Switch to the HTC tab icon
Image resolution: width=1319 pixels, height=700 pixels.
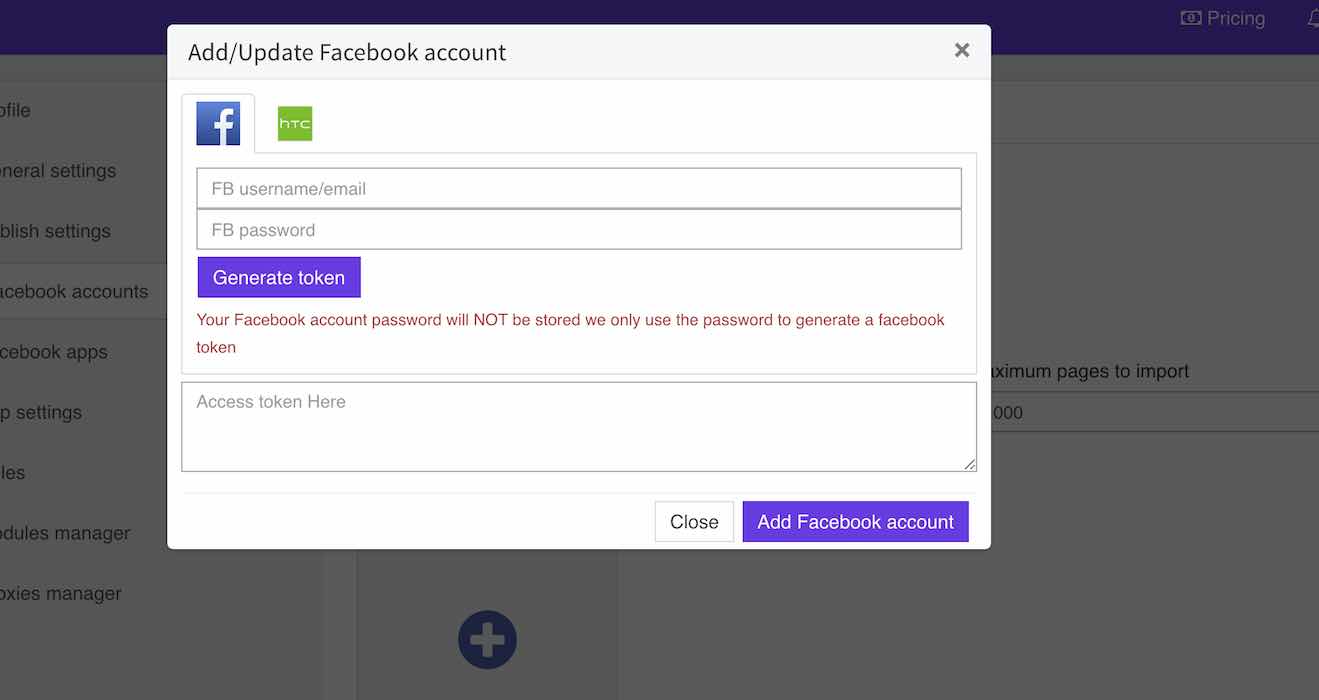coord(294,122)
